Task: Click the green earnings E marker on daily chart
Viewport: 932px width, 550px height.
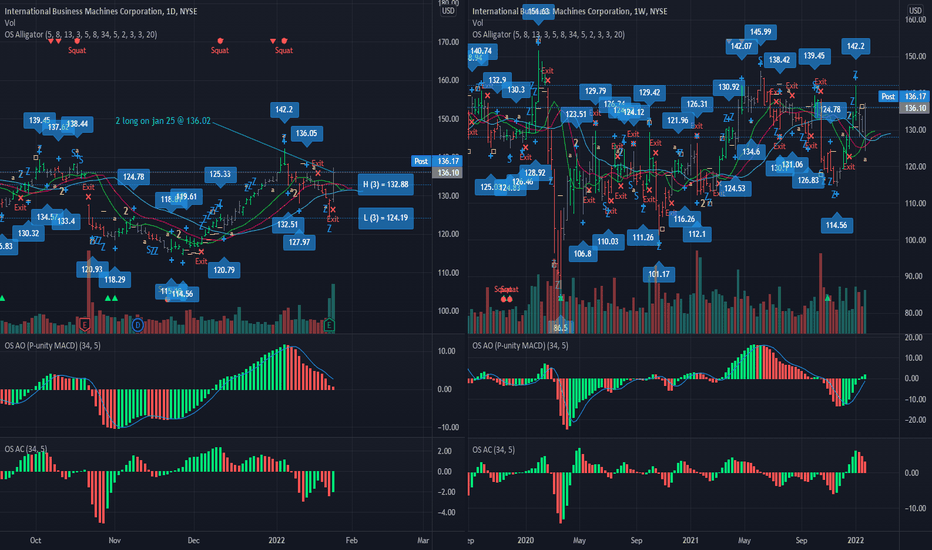Action: [x=329, y=325]
